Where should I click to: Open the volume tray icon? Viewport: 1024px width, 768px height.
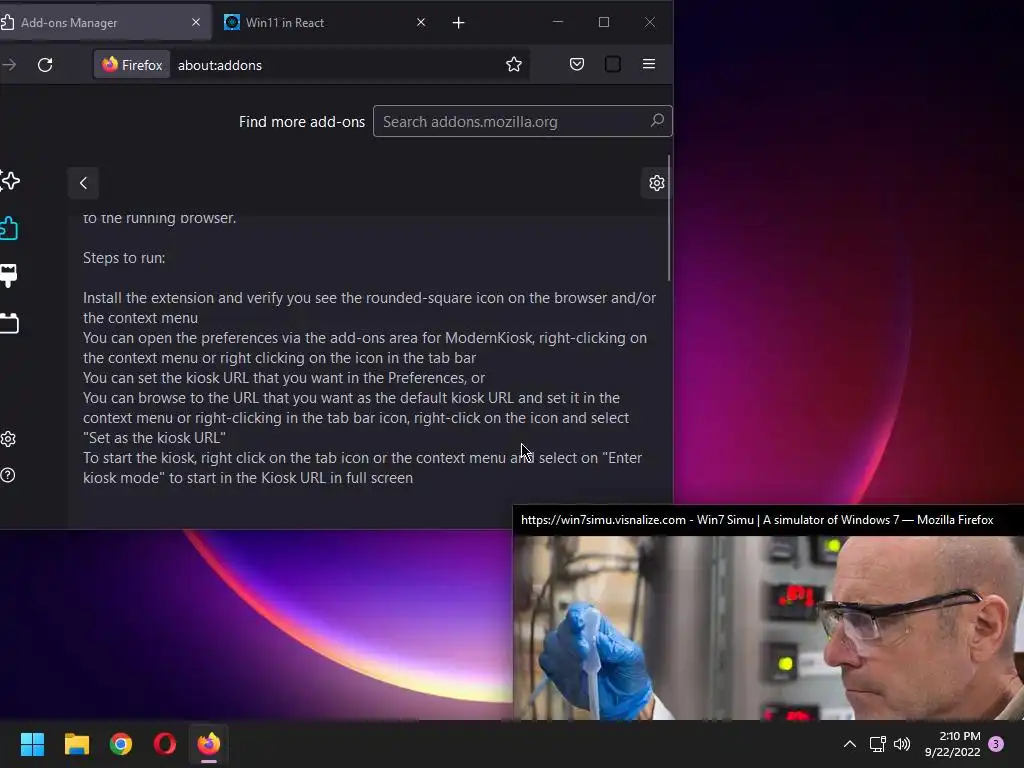click(x=902, y=744)
